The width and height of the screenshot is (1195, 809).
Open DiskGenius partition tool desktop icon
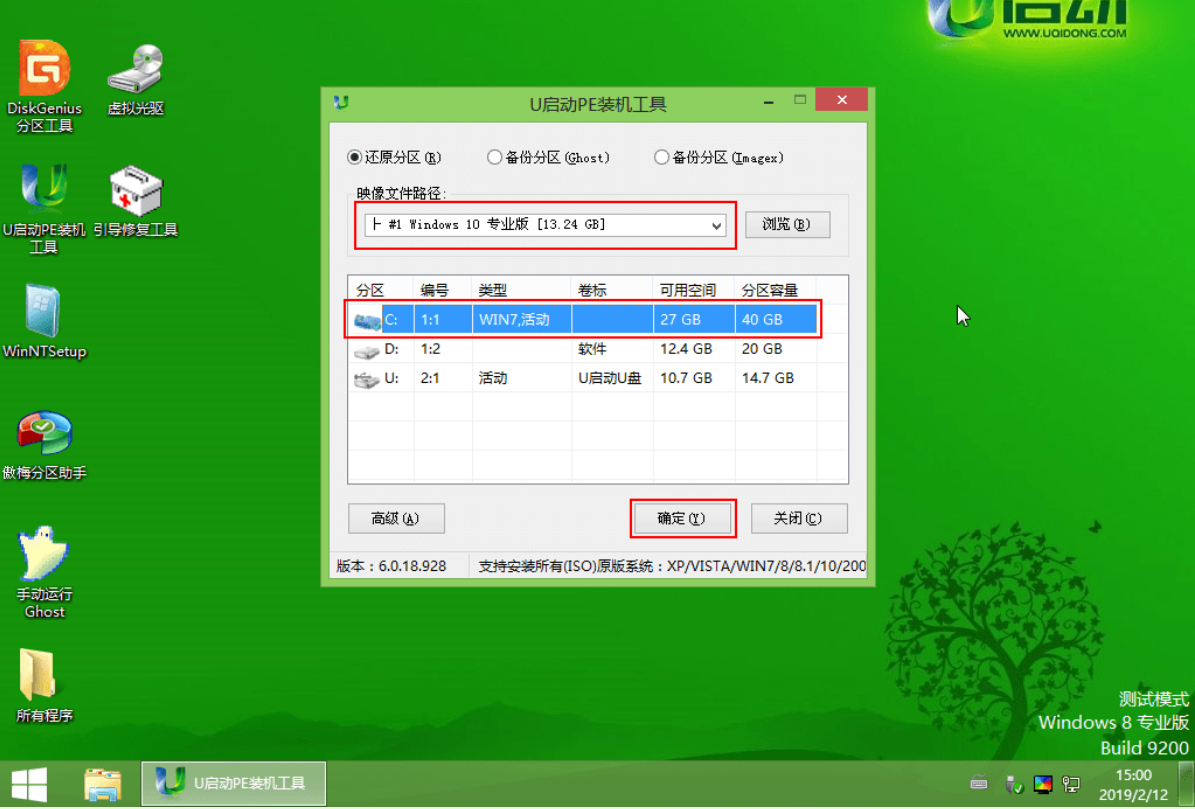tap(44, 86)
